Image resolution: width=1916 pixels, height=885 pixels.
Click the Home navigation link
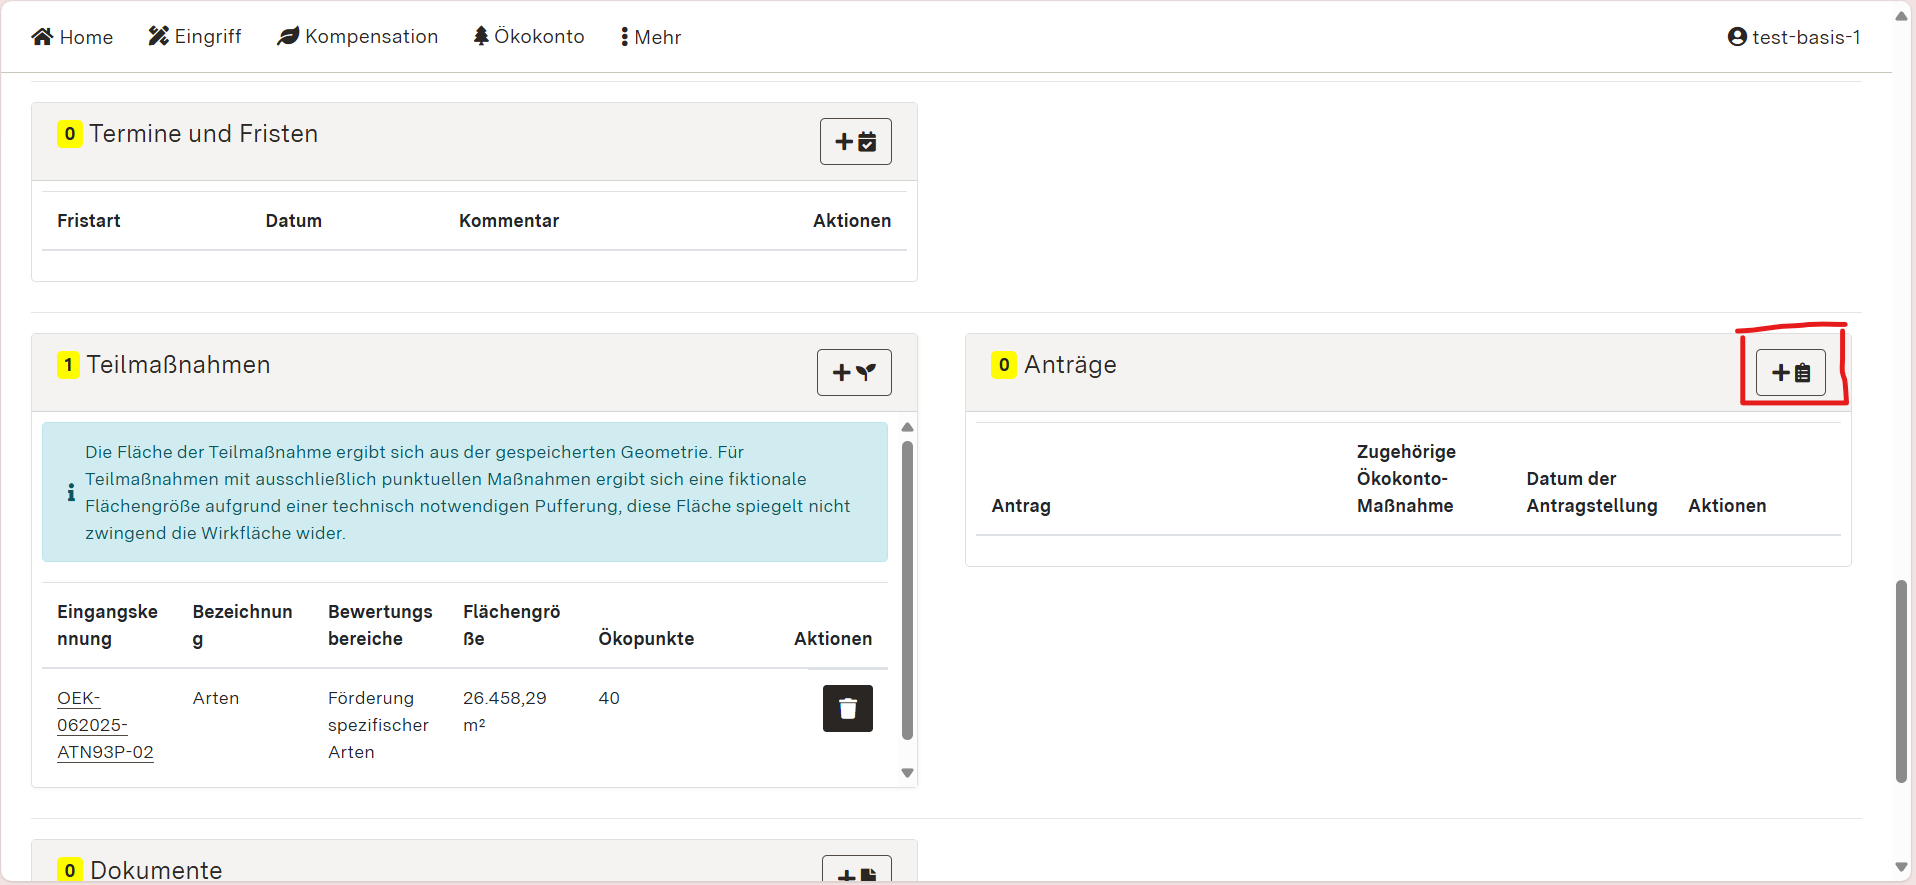pyautogui.click(x=86, y=37)
